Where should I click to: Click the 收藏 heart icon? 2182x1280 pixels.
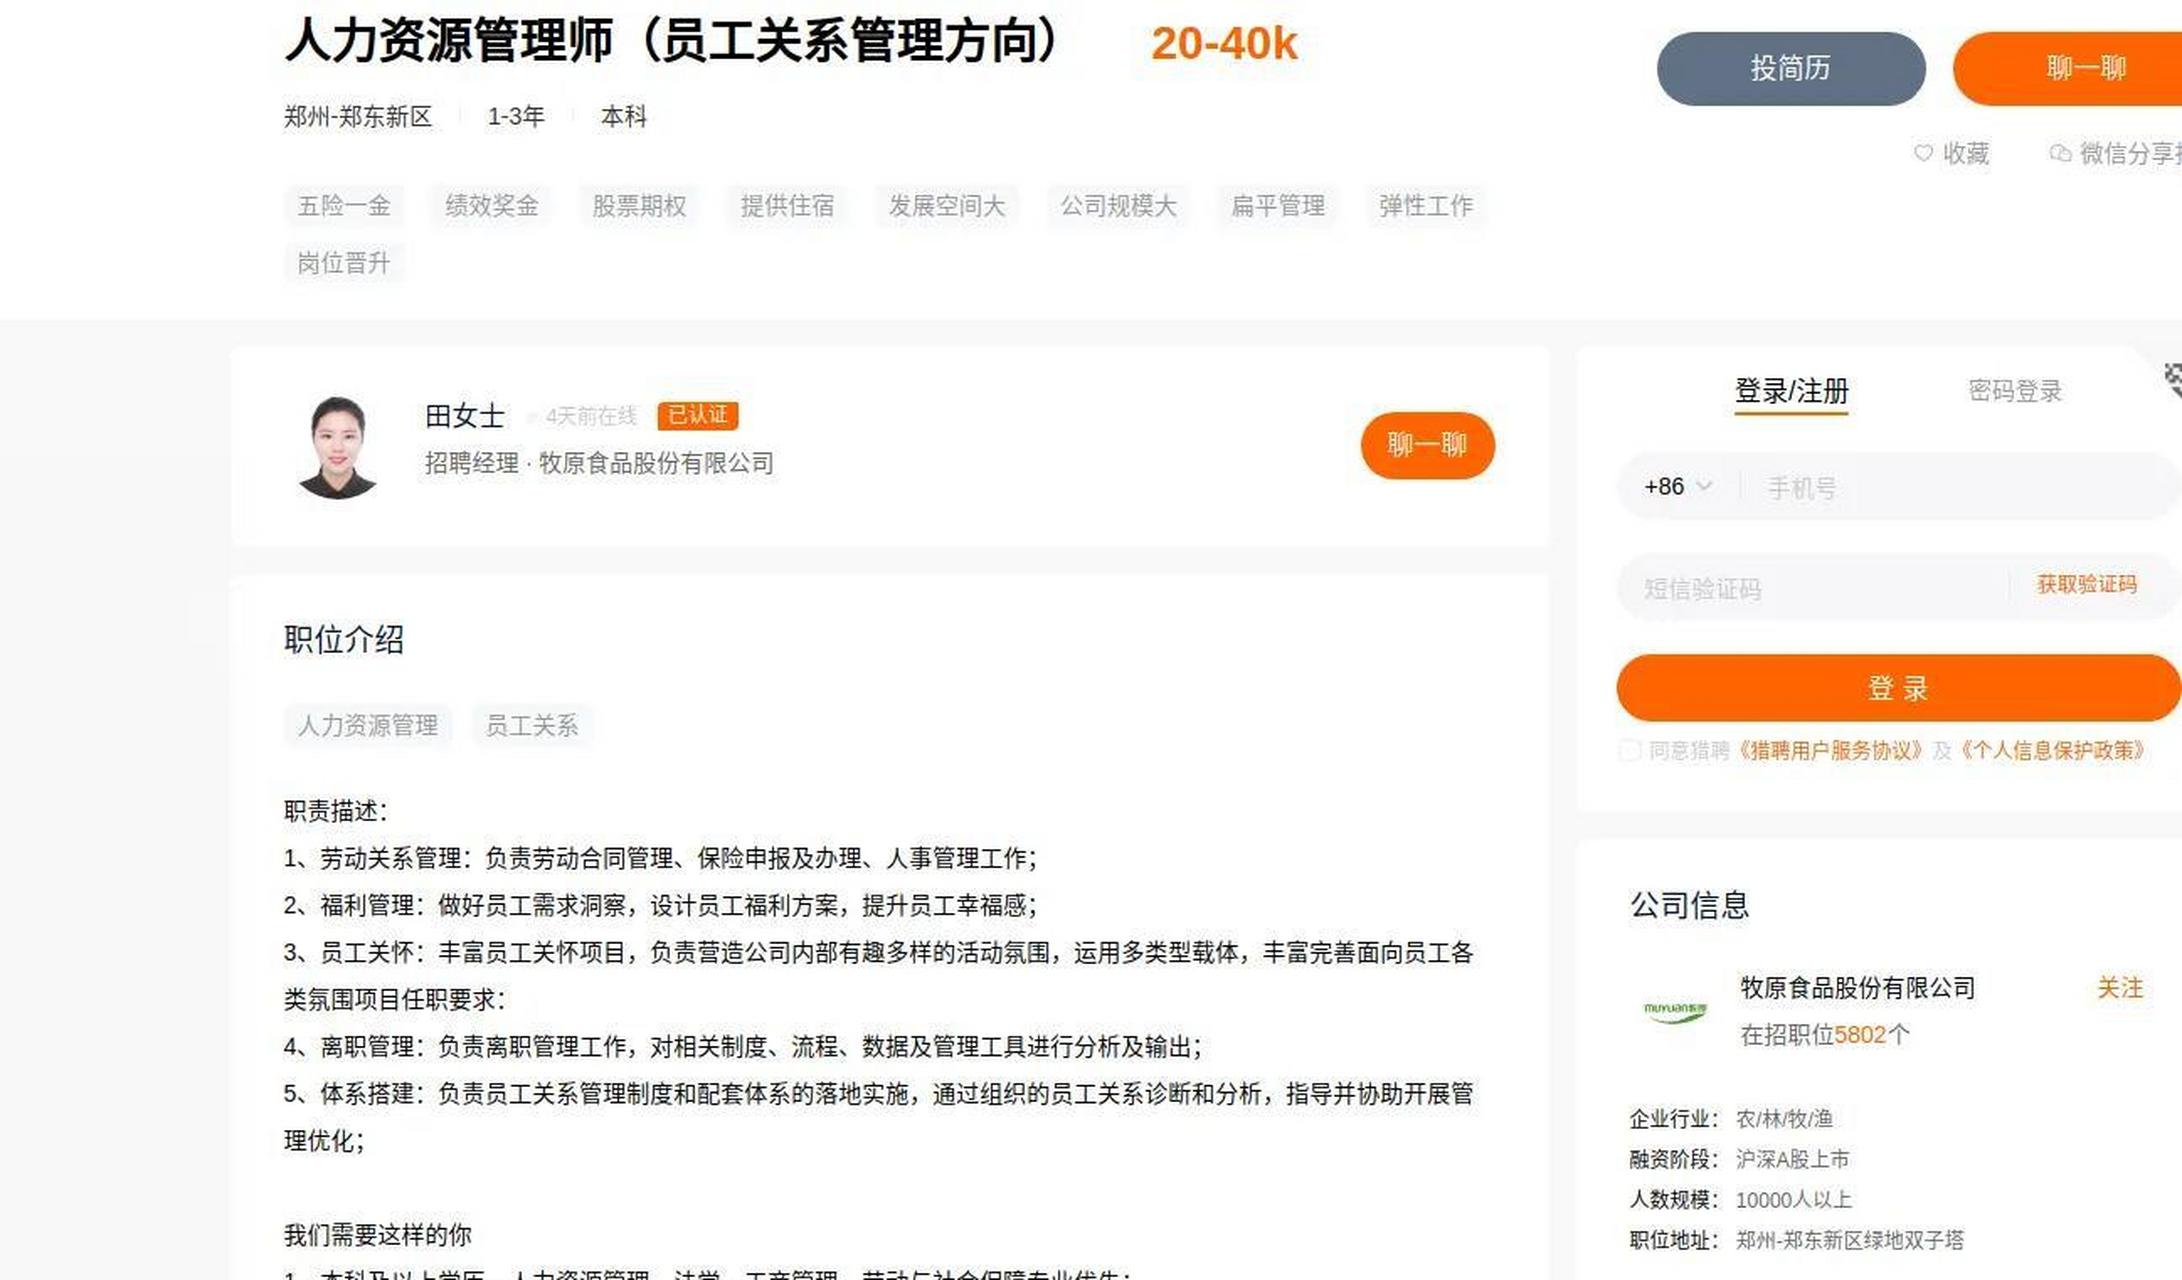pyautogui.click(x=1922, y=153)
